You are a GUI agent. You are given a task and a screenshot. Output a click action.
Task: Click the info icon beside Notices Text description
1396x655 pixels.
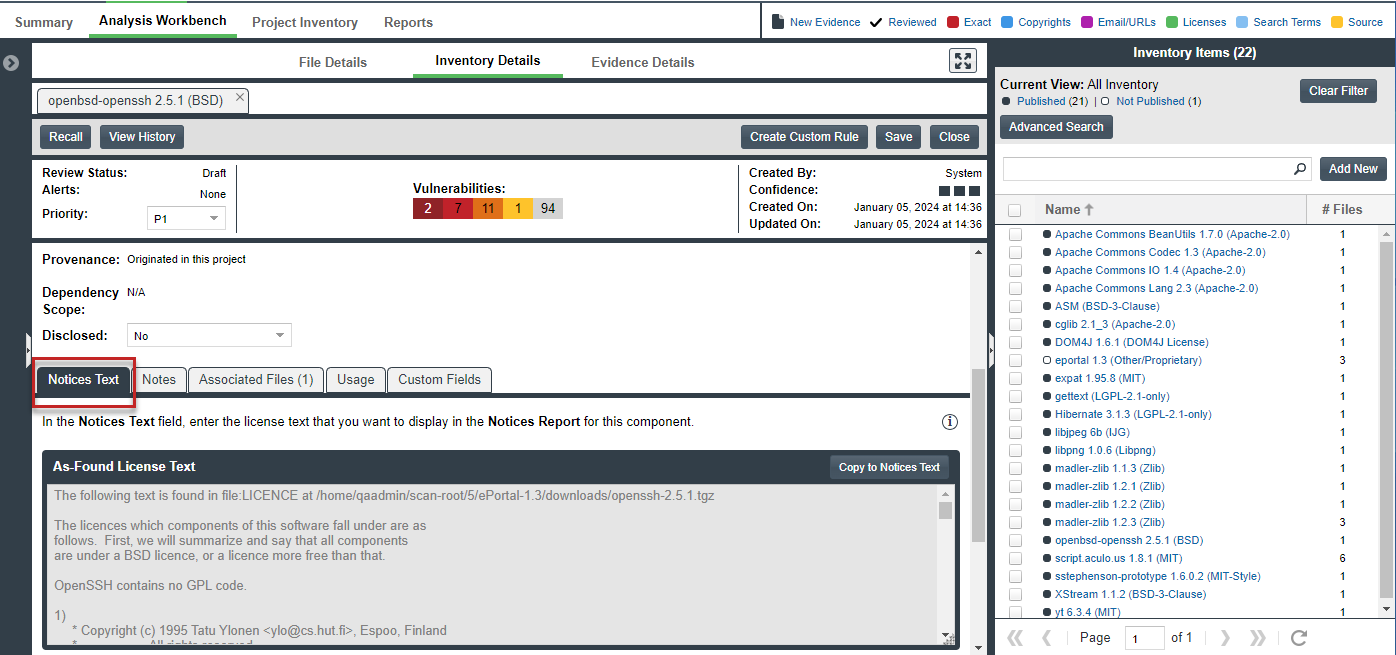point(950,422)
